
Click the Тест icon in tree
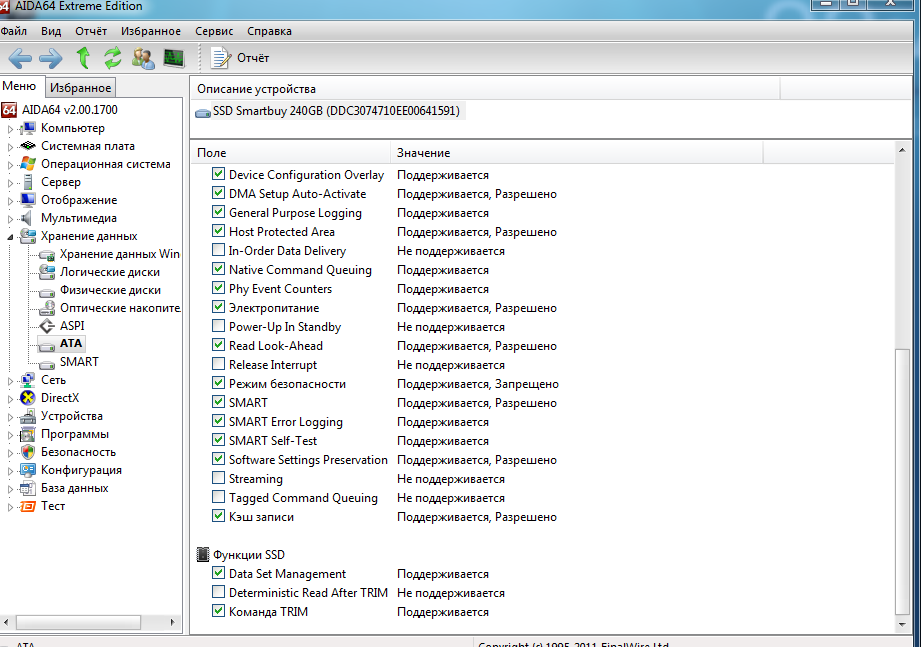[28, 506]
